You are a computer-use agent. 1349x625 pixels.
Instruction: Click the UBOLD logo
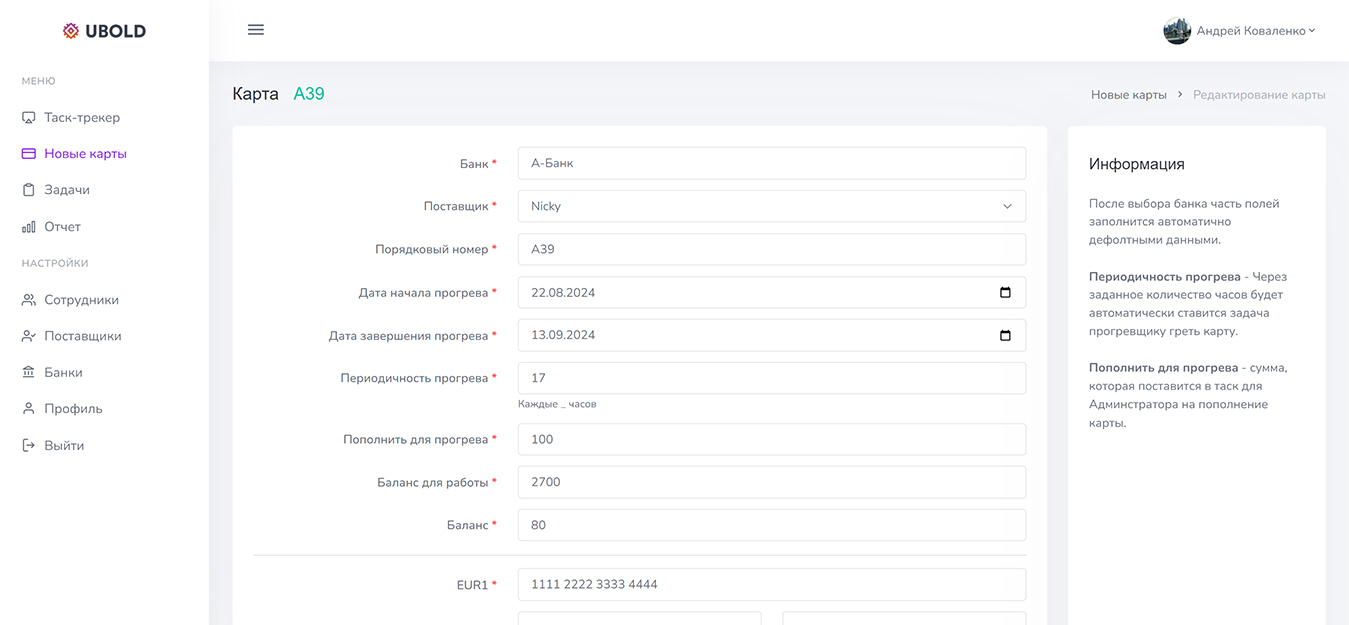[x=104, y=31]
